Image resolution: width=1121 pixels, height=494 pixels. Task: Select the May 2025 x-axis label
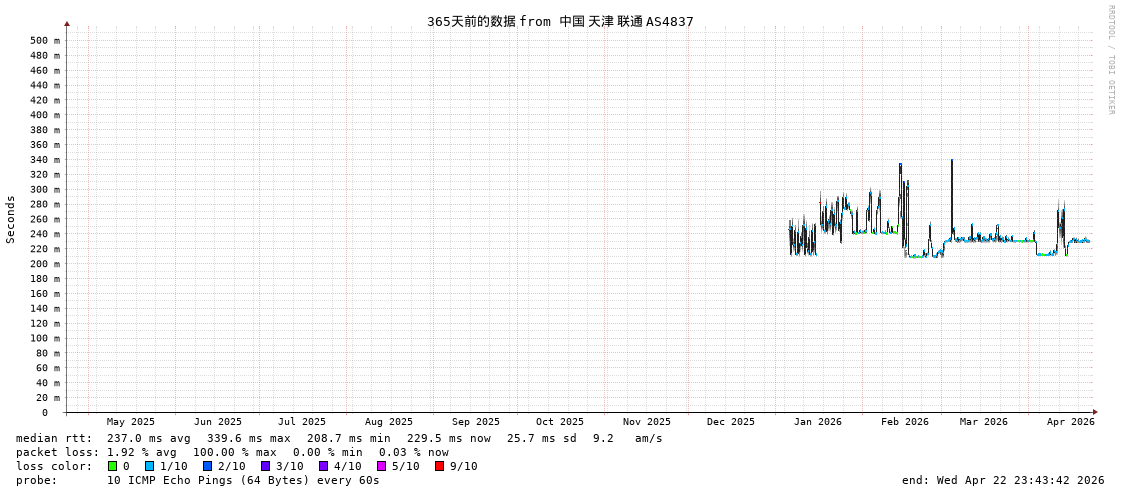pyautogui.click(x=131, y=422)
